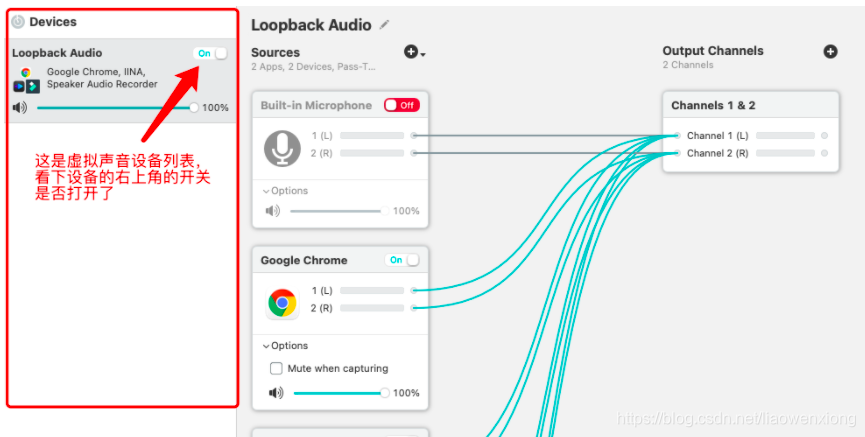Adjust the Built-in Microphone volume slider

tap(339, 211)
